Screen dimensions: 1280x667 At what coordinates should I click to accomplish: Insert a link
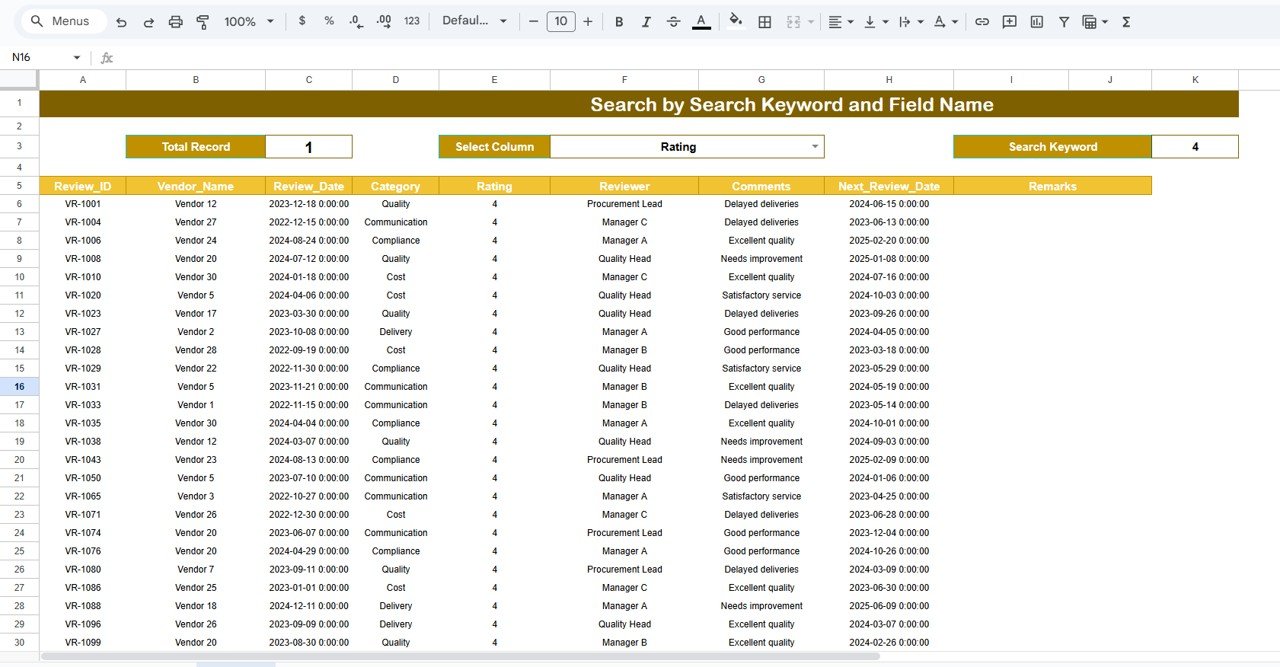981,20
